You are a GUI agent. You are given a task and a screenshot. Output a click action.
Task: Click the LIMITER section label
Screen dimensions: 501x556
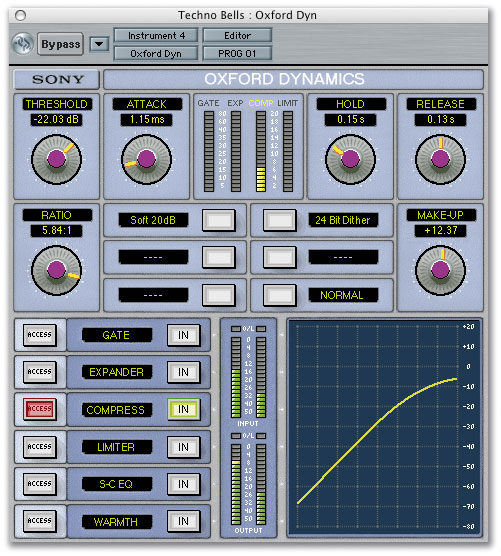click(x=117, y=447)
